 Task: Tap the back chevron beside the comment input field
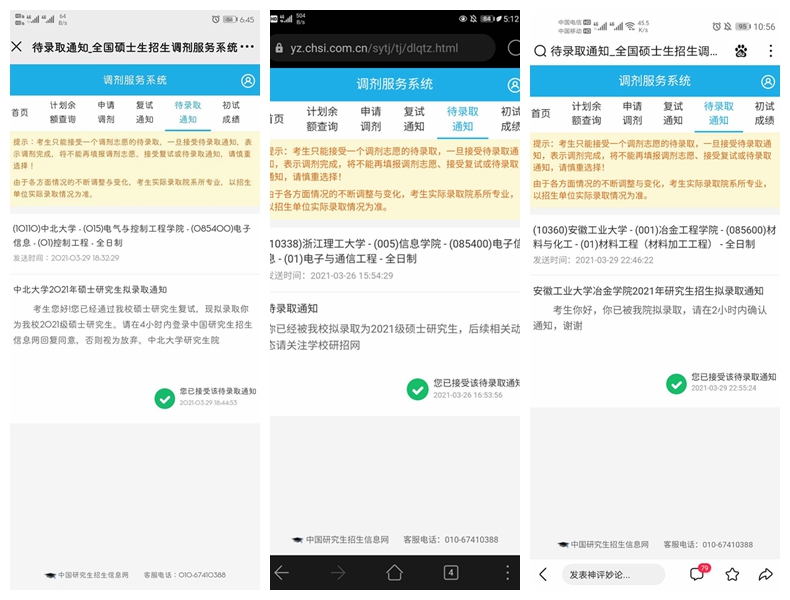click(544, 575)
